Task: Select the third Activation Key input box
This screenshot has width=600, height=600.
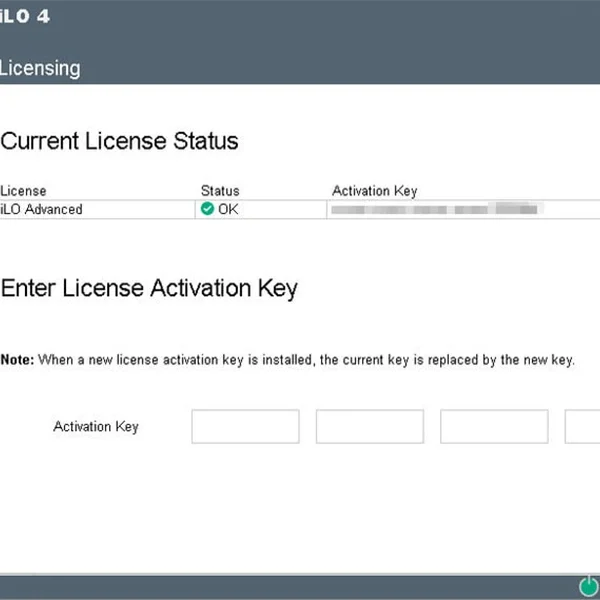Action: [493, 426]
